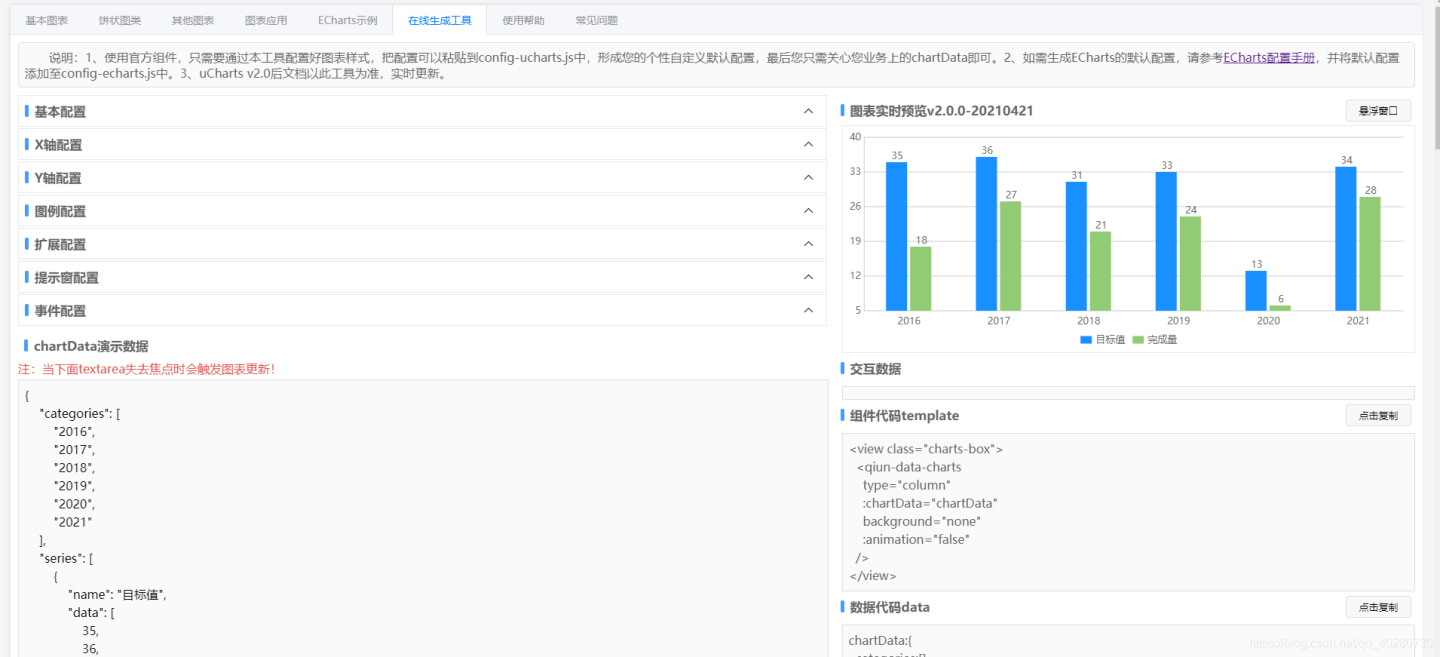This screenshot has width=1440, height=657.
Task: Open the ECharts示例 tab
Action: (345, 19)
